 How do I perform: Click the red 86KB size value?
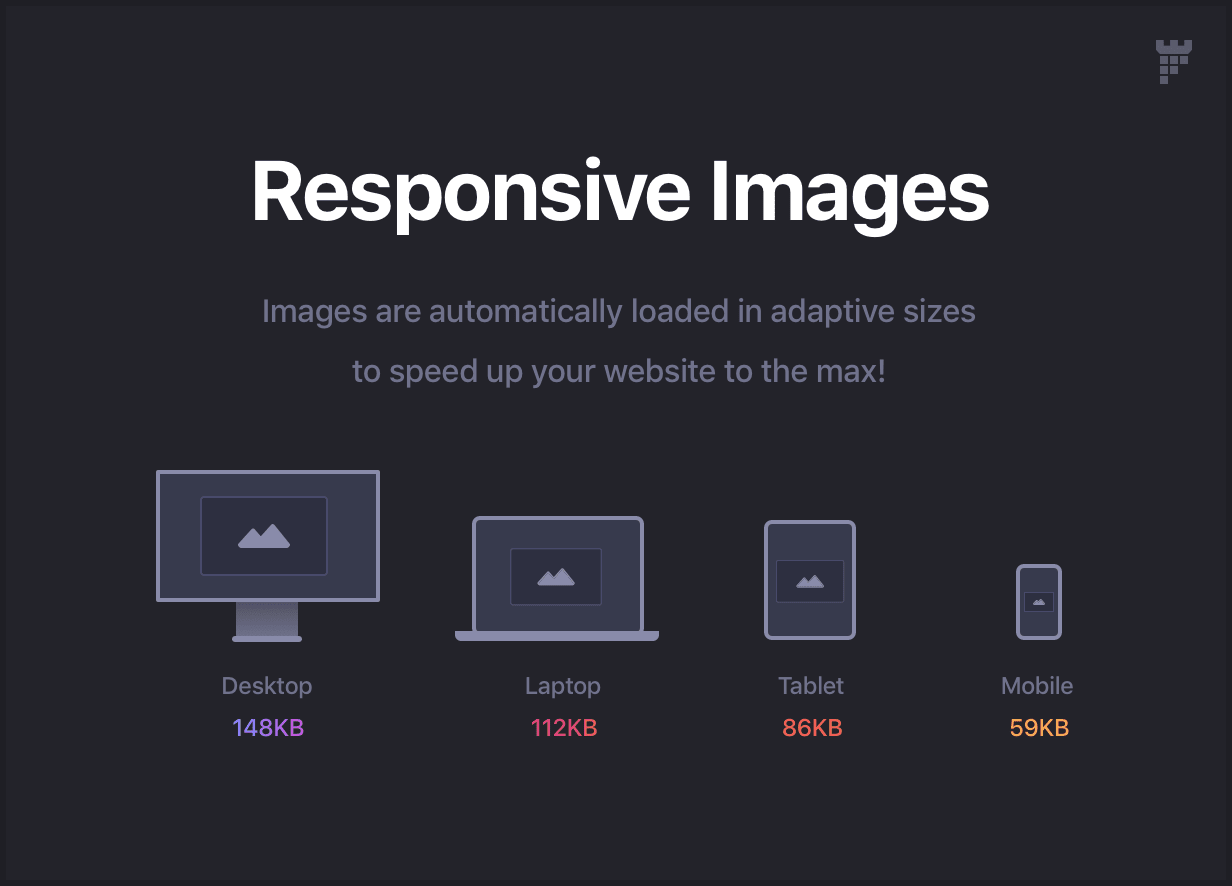coord(812,728)
